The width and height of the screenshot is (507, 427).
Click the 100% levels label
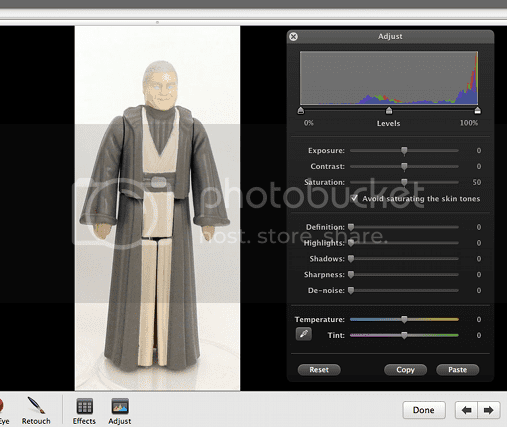[x=469, y=123]
